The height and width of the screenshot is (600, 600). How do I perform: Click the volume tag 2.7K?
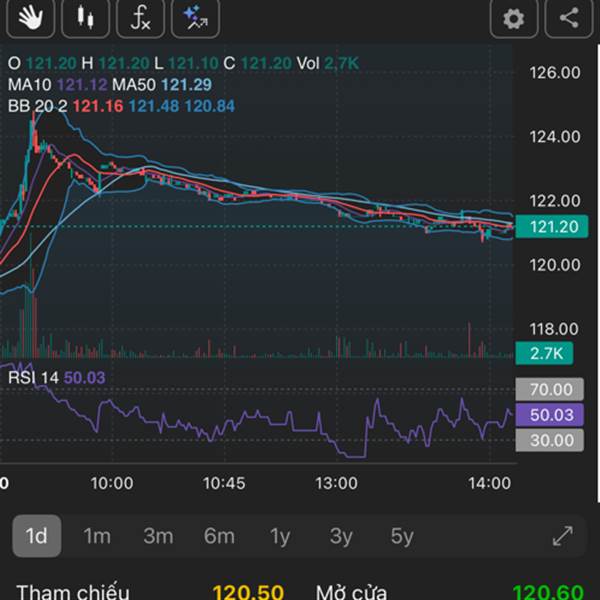(x=544, y=353)
